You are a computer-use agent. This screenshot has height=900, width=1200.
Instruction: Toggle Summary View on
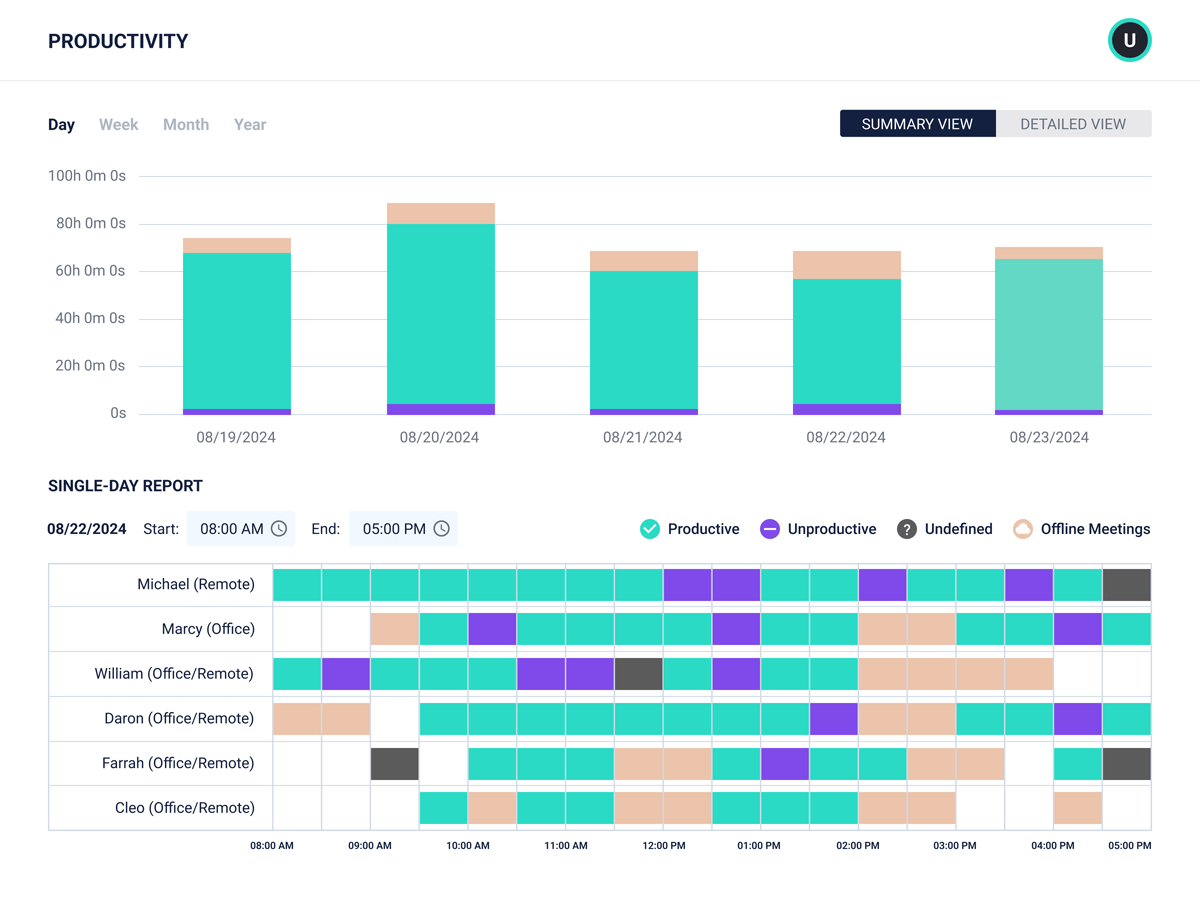click(x=917, y=123)
